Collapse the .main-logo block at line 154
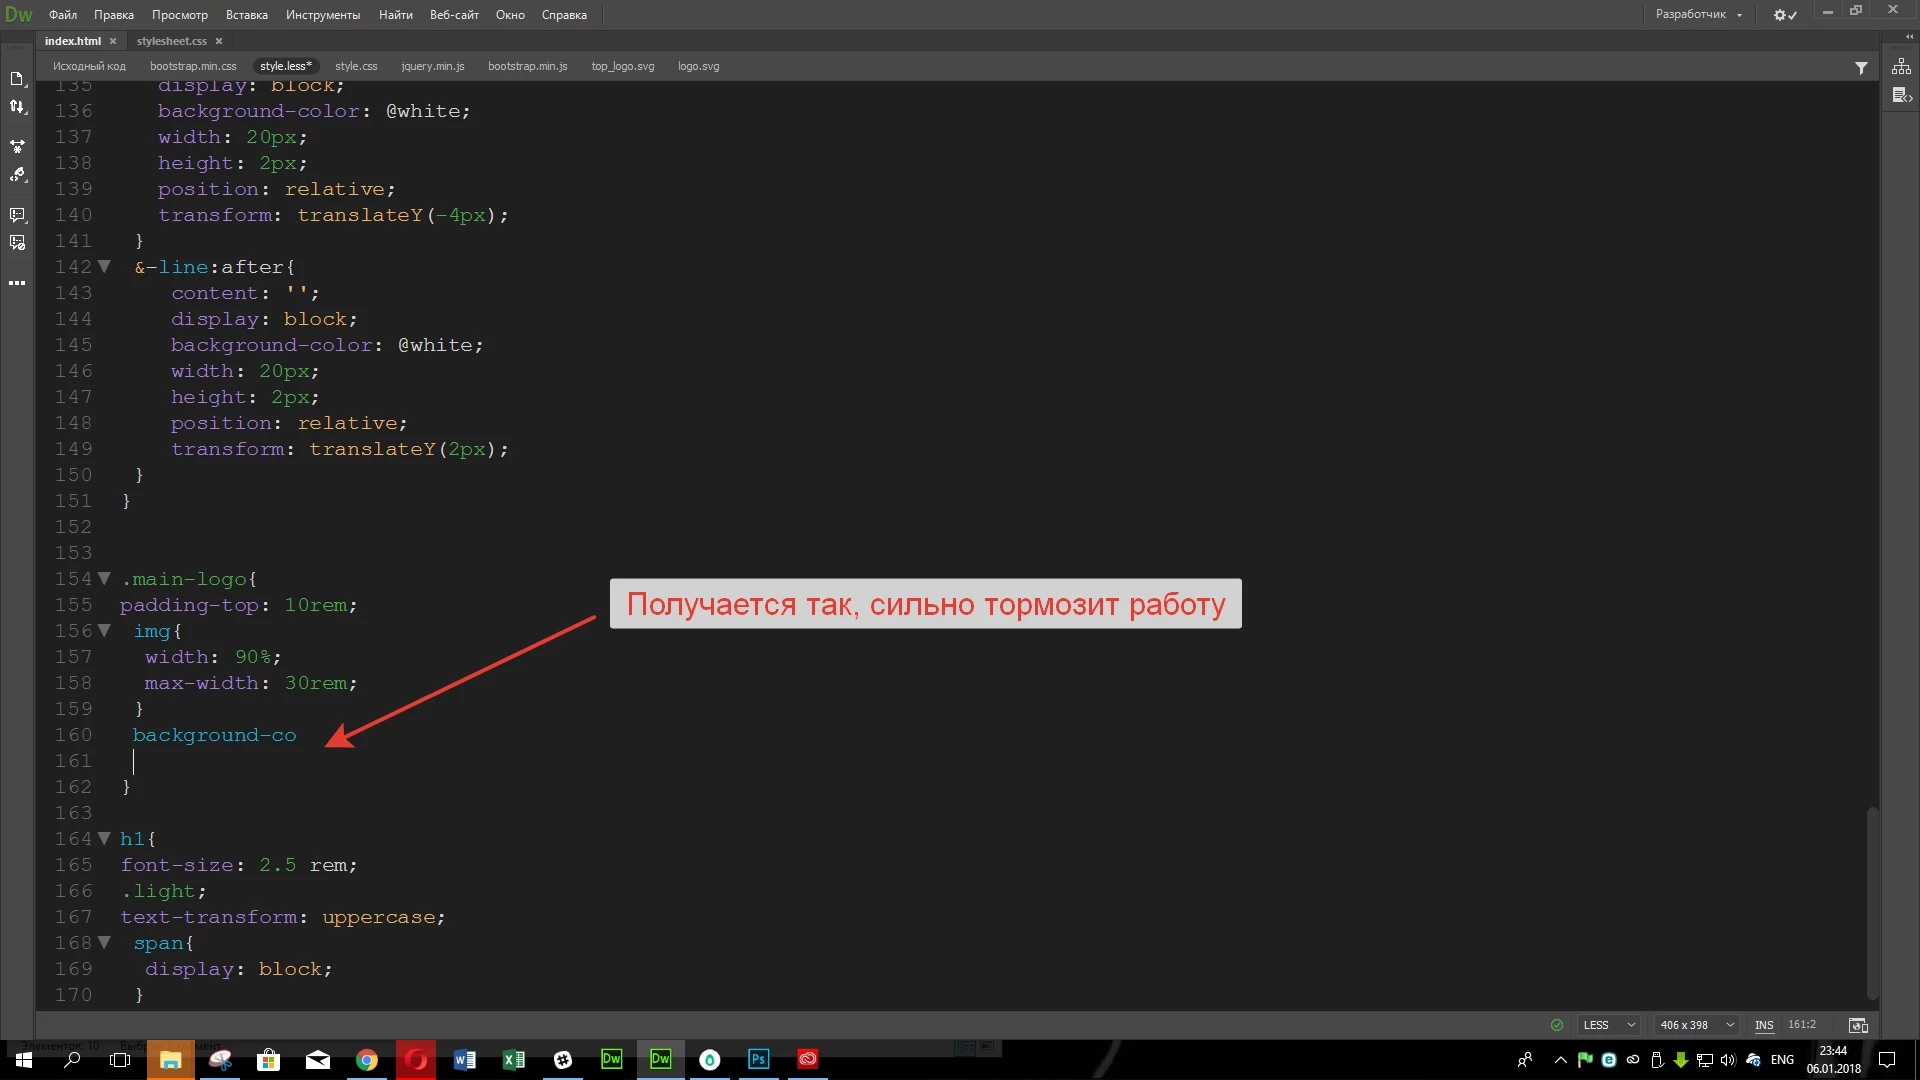This screenshot has width=1920, height=1080. coord(104,579)
